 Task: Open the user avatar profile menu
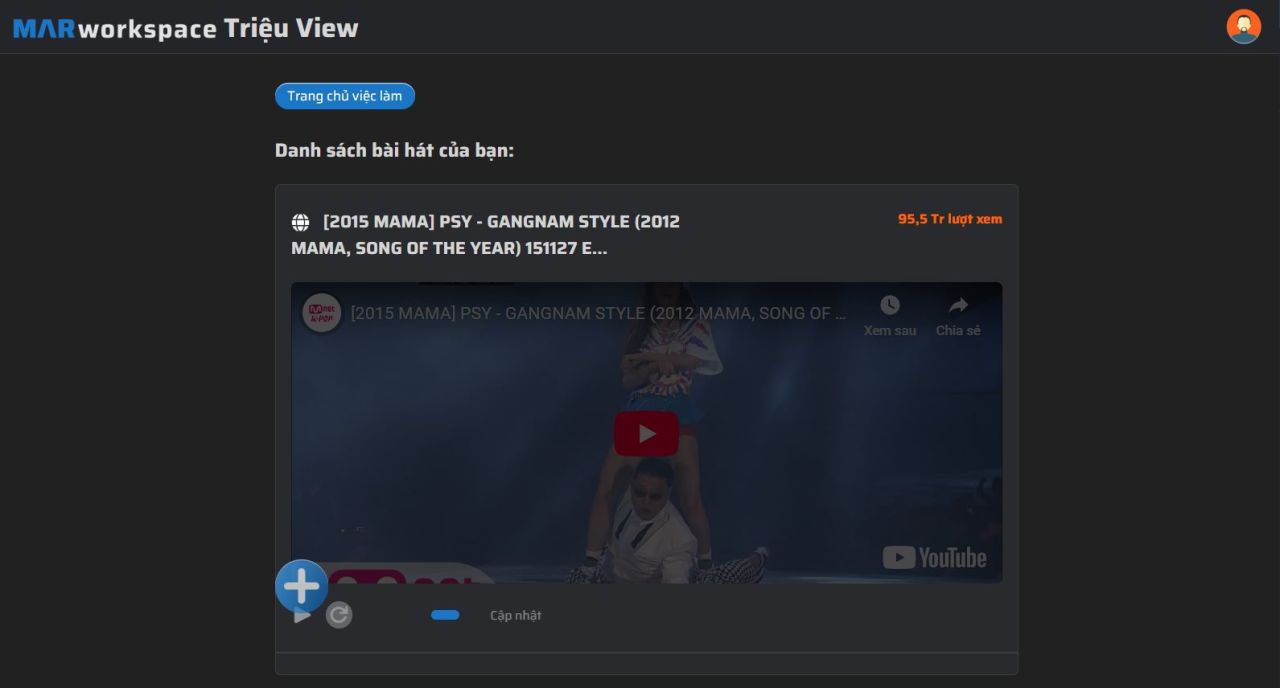[1244, 27]
